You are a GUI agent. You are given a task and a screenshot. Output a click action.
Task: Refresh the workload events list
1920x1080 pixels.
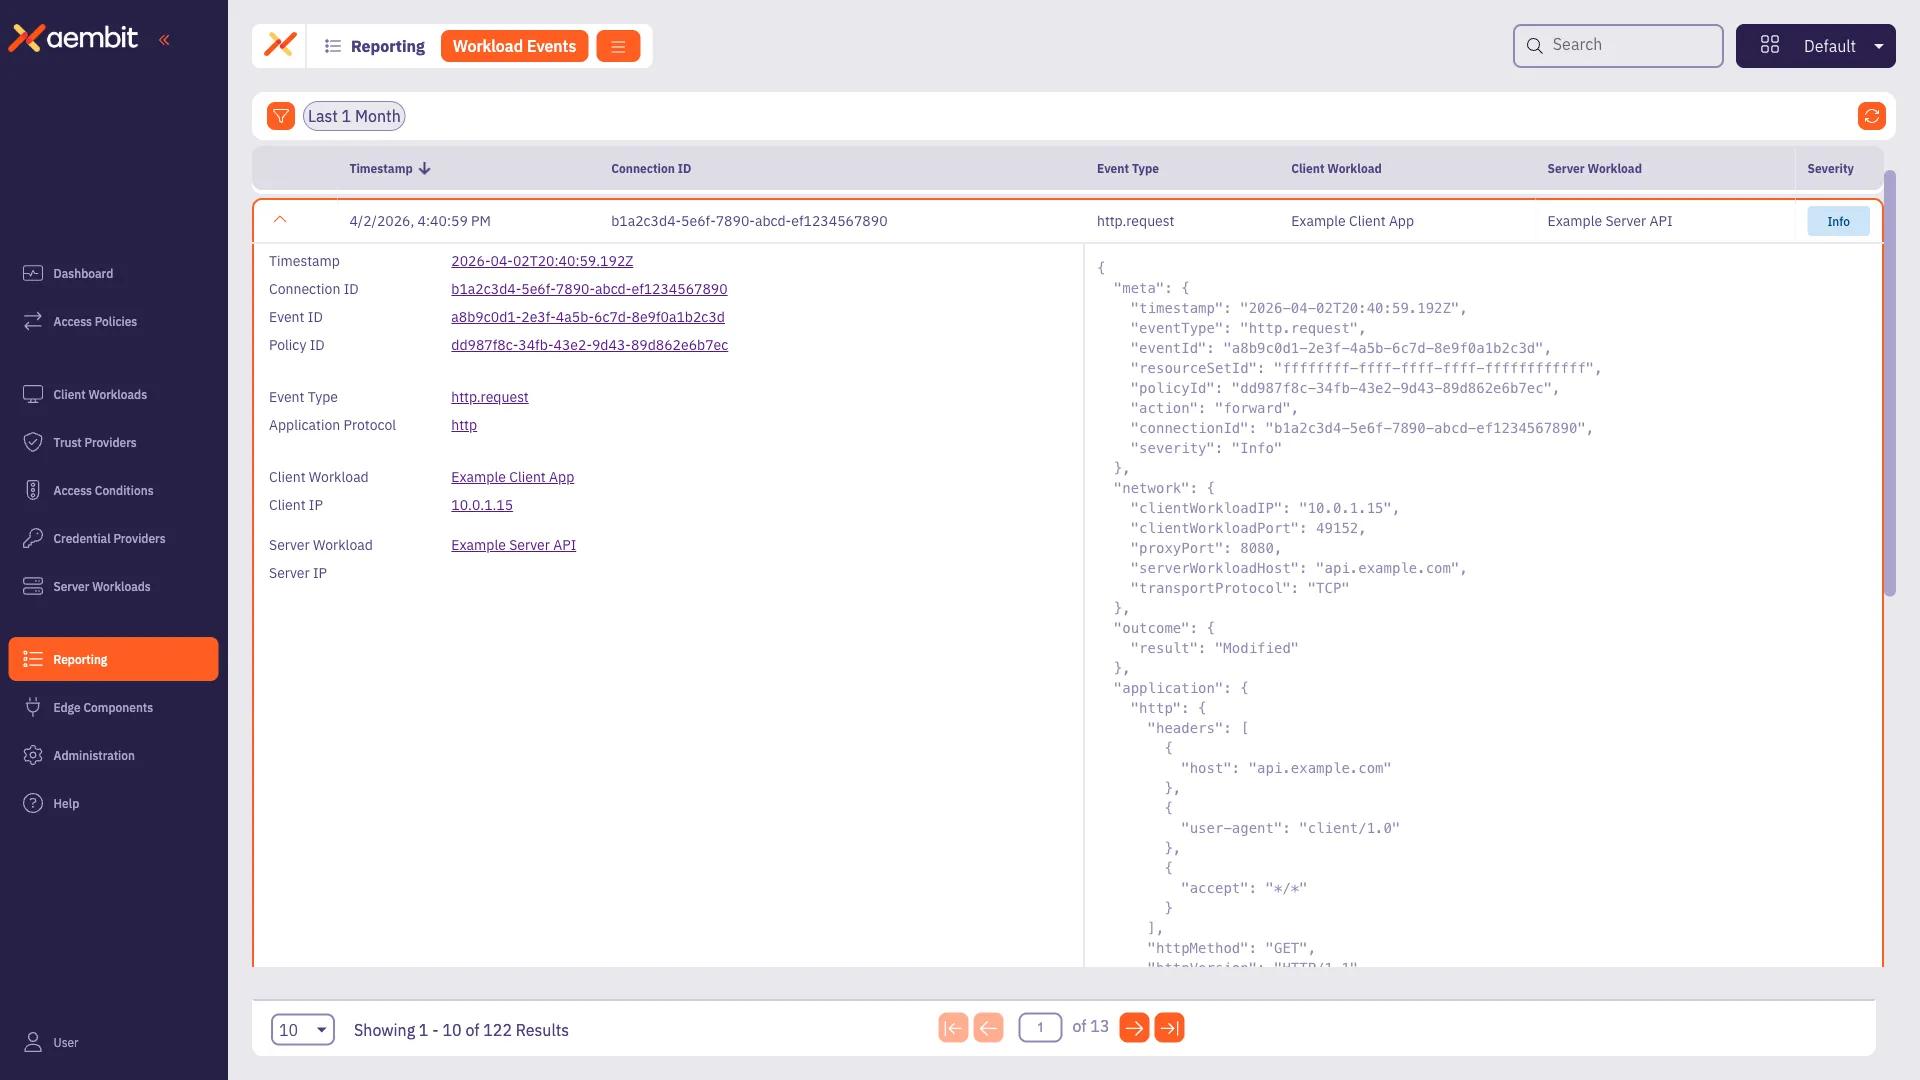pyautogui.click(x=1872, y=115)
